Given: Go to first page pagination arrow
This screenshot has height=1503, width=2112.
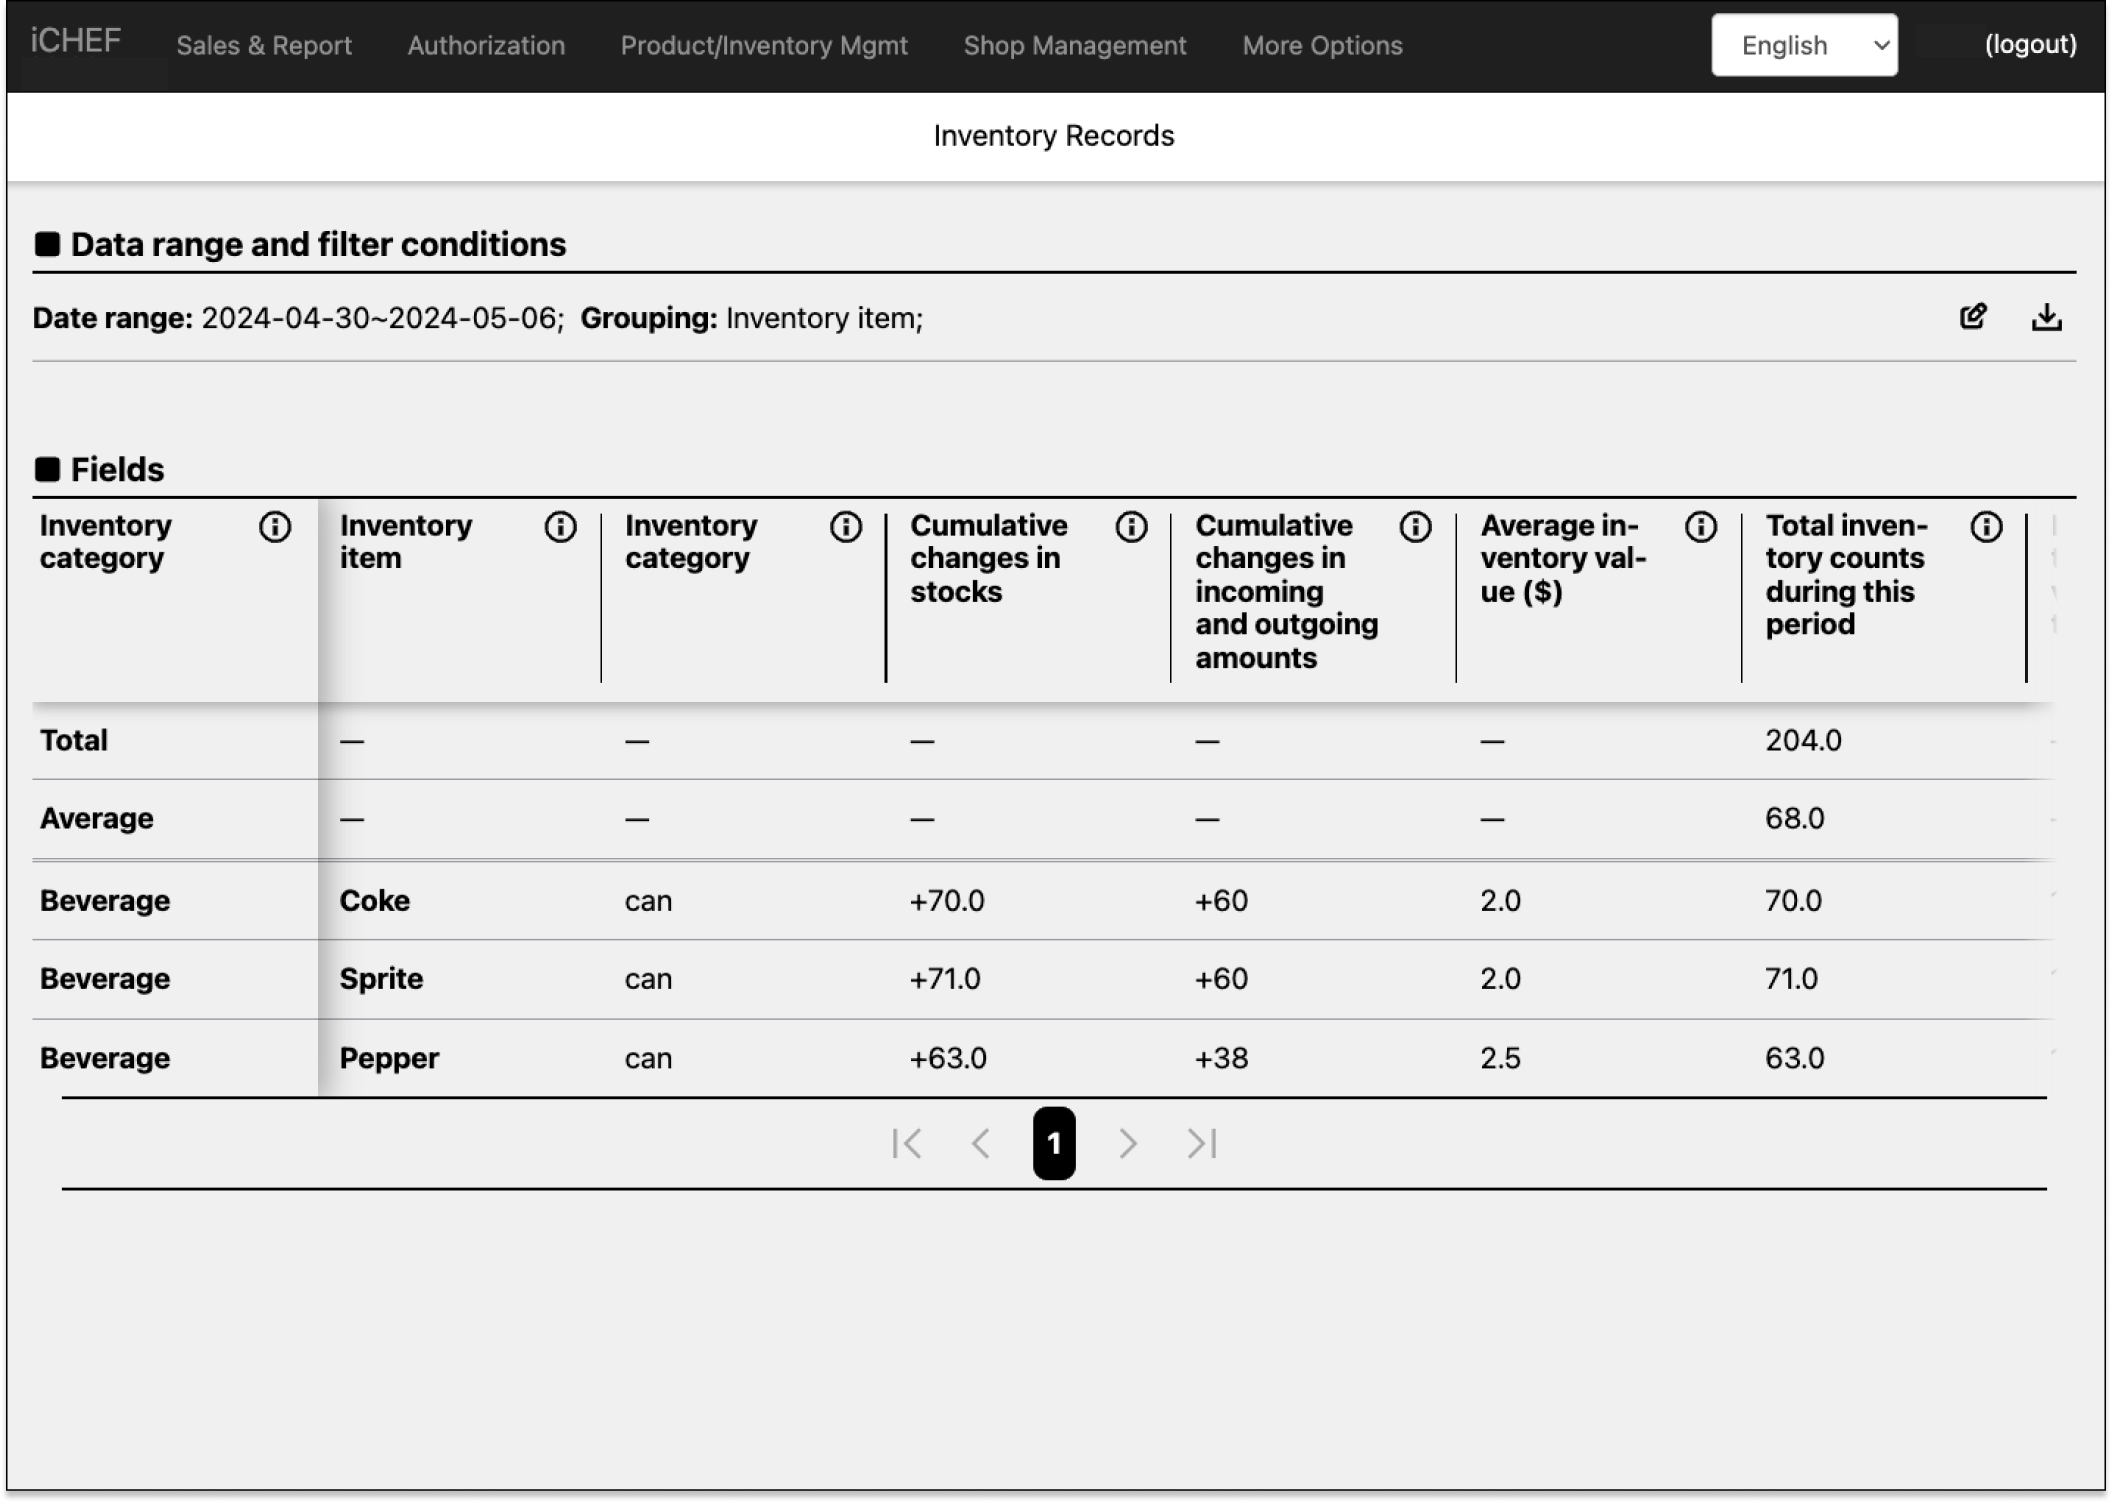Looking at the screenshot, I should tap(906, 1143).
